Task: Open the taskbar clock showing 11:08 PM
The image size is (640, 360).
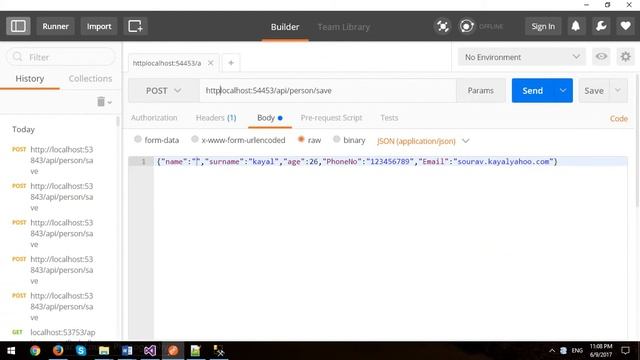Action: [x=601, y=351]
